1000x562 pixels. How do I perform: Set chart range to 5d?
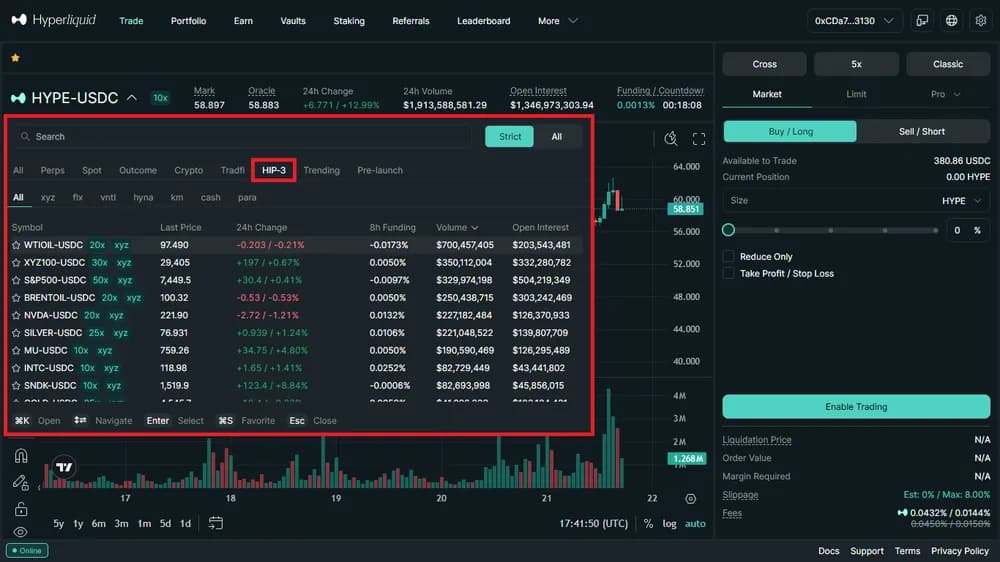tap(165, 524)
